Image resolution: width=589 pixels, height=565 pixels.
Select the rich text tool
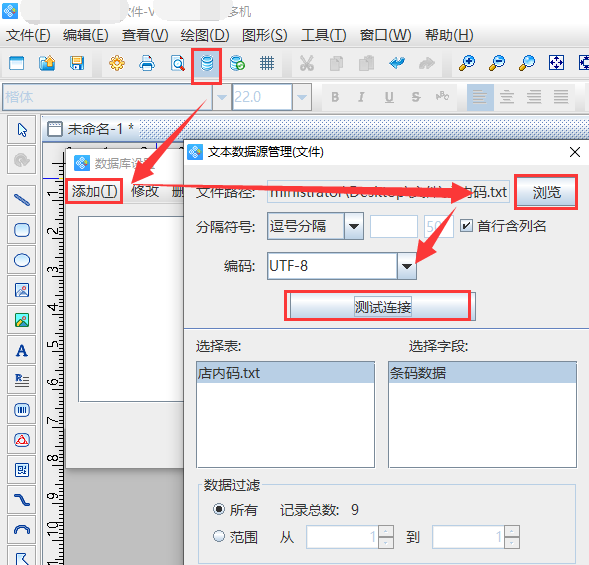[22, 380]
